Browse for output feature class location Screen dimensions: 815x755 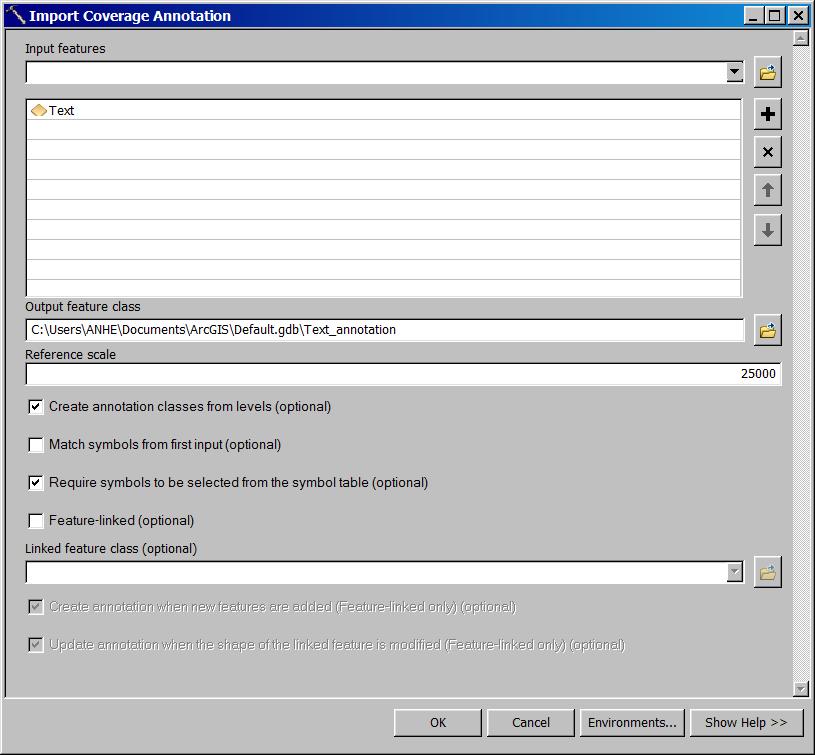click(768, 330)
